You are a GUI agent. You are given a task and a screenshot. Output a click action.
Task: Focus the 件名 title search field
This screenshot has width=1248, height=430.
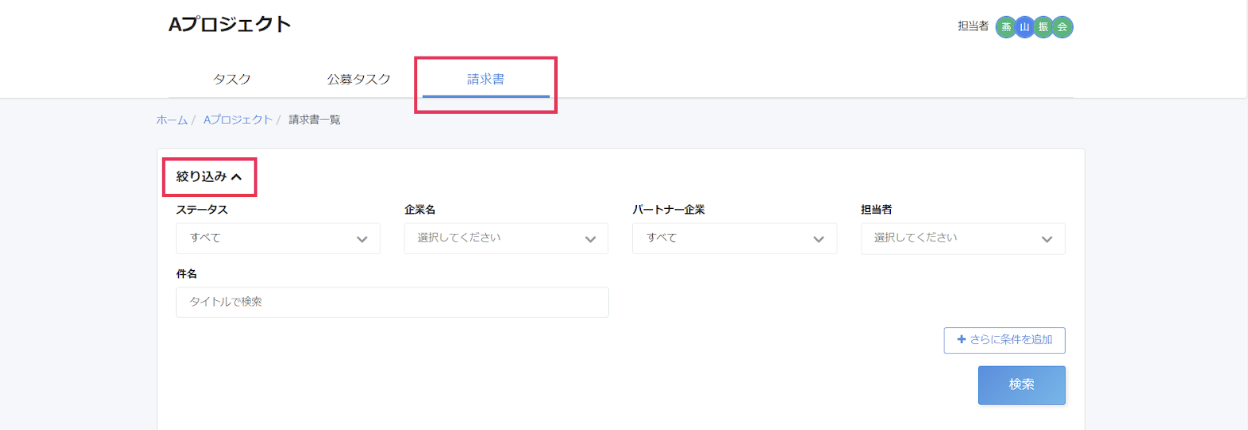392,302
